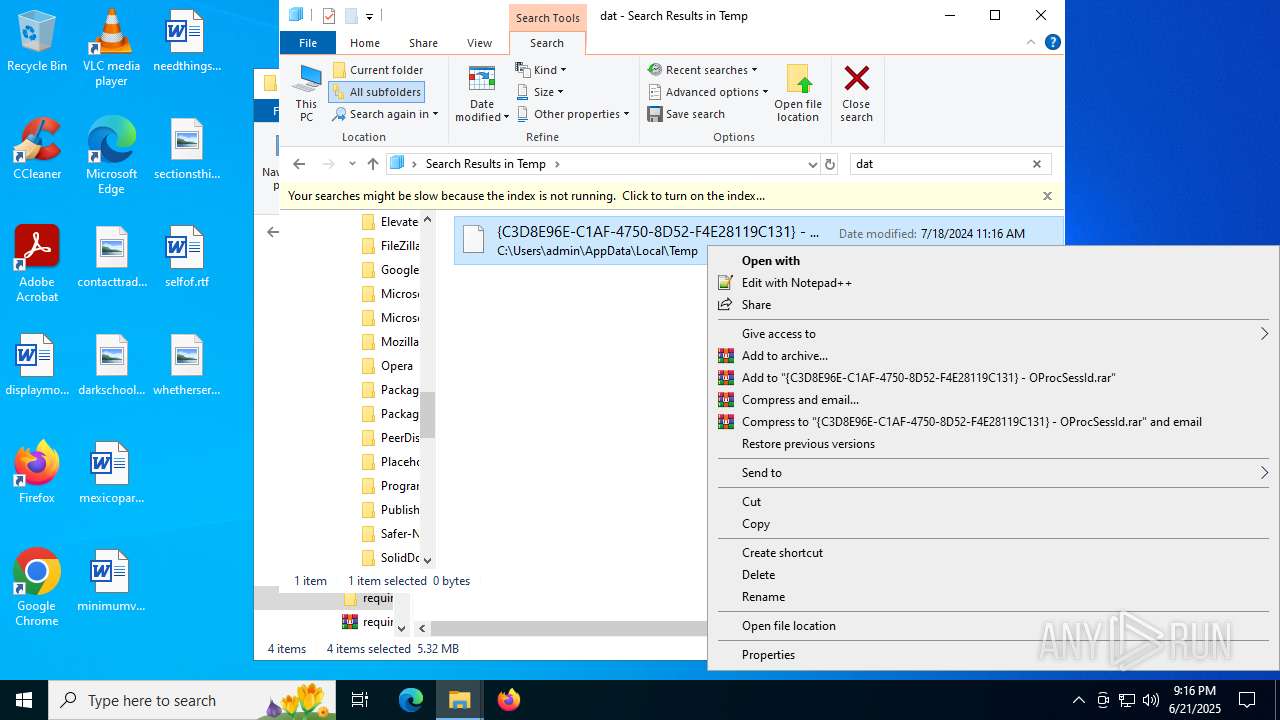The image size is (1280, 720).
Task: Open the Recycle Bin desktop icon
Action: [x=37, y=41]
